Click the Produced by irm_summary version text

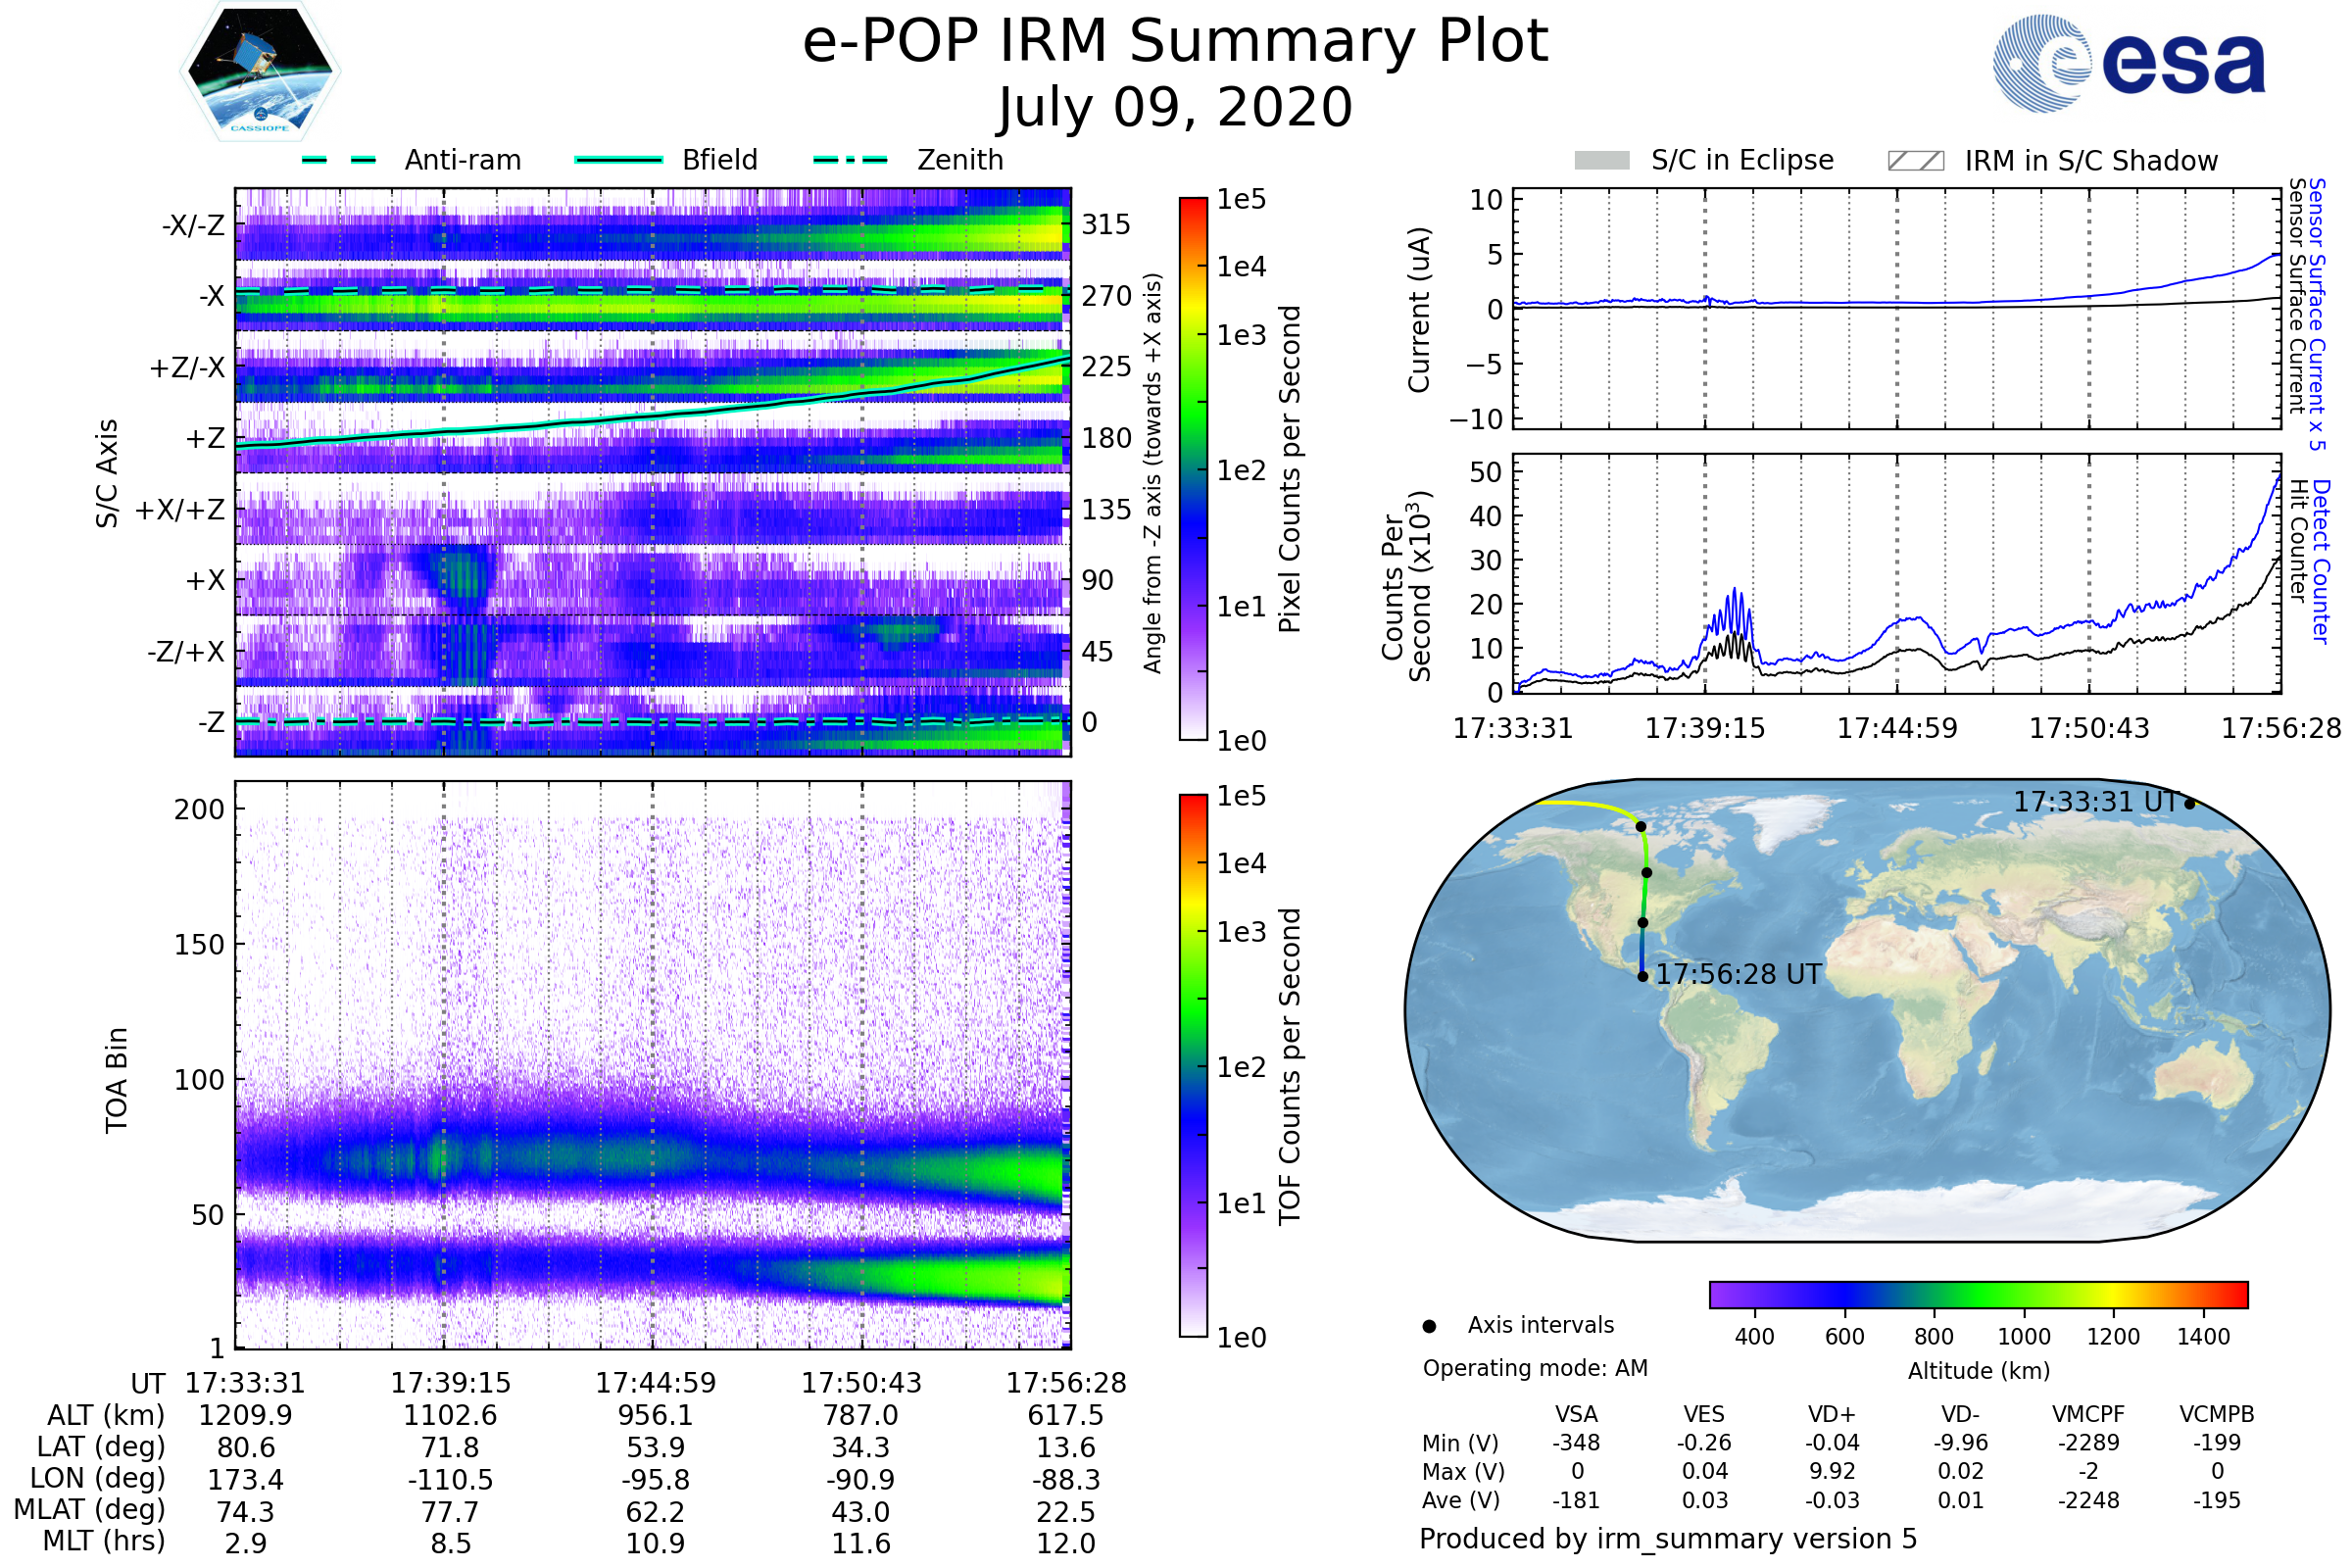1667,1539
